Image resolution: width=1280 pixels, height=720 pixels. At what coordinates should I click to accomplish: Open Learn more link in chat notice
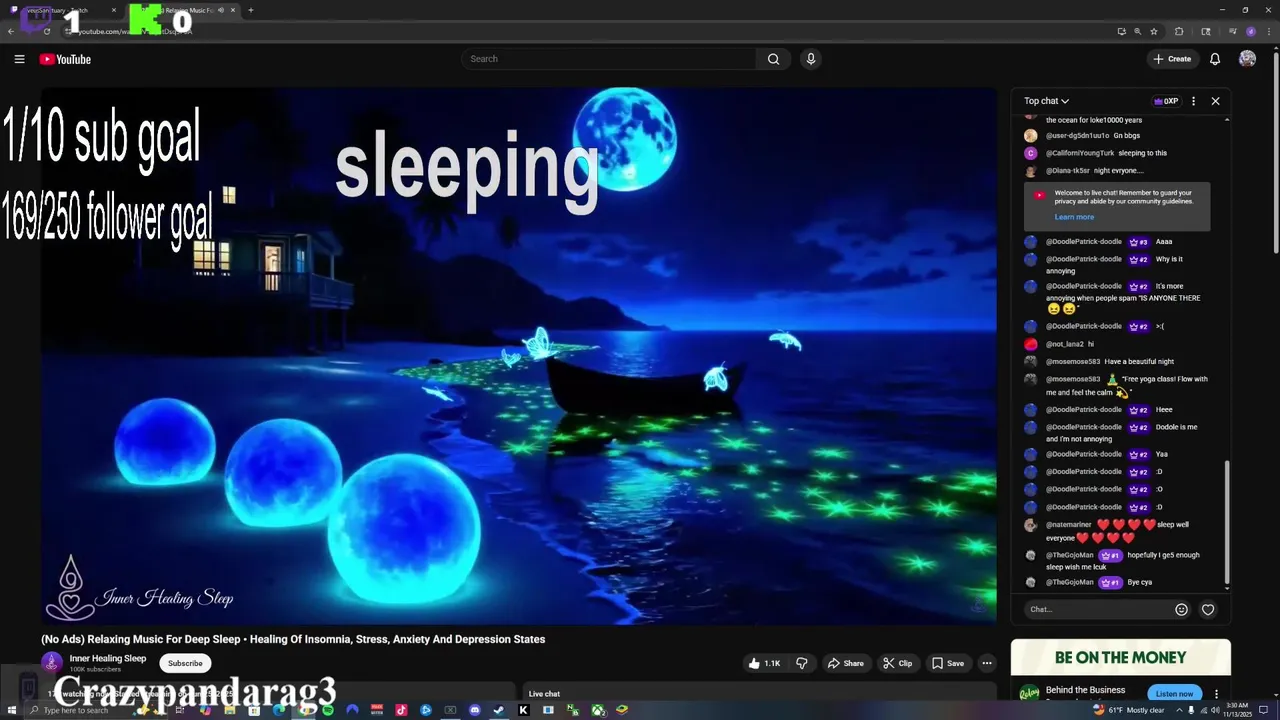pyautogui.click(x=1074, y=217)
